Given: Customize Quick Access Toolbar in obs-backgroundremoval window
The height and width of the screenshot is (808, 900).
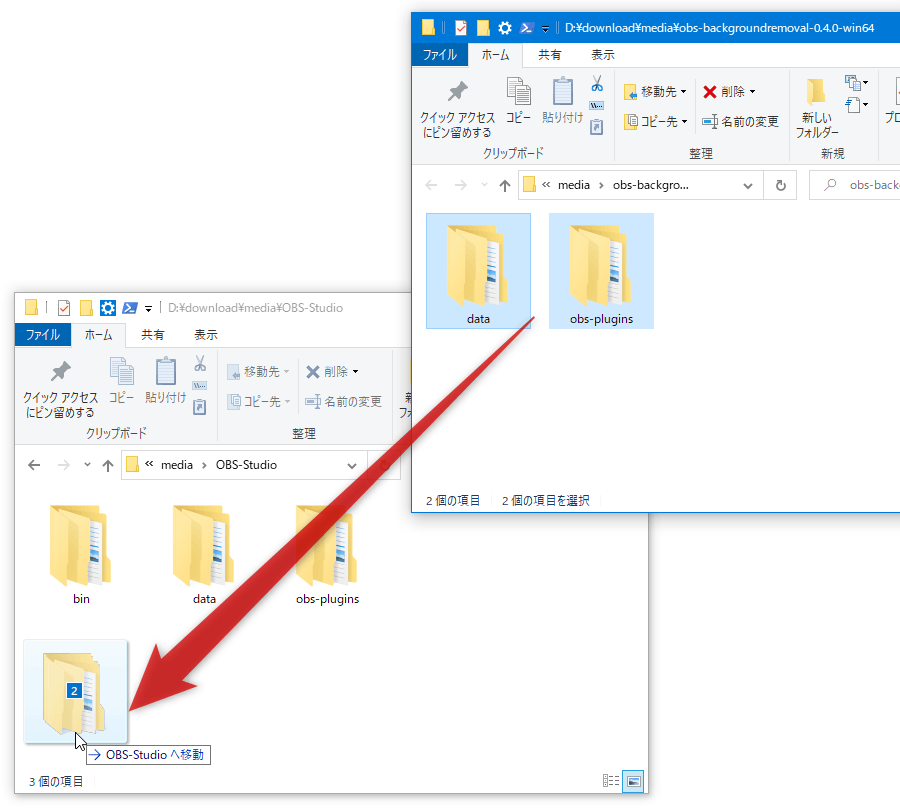Looking at the screenshot, I should 545,28.
